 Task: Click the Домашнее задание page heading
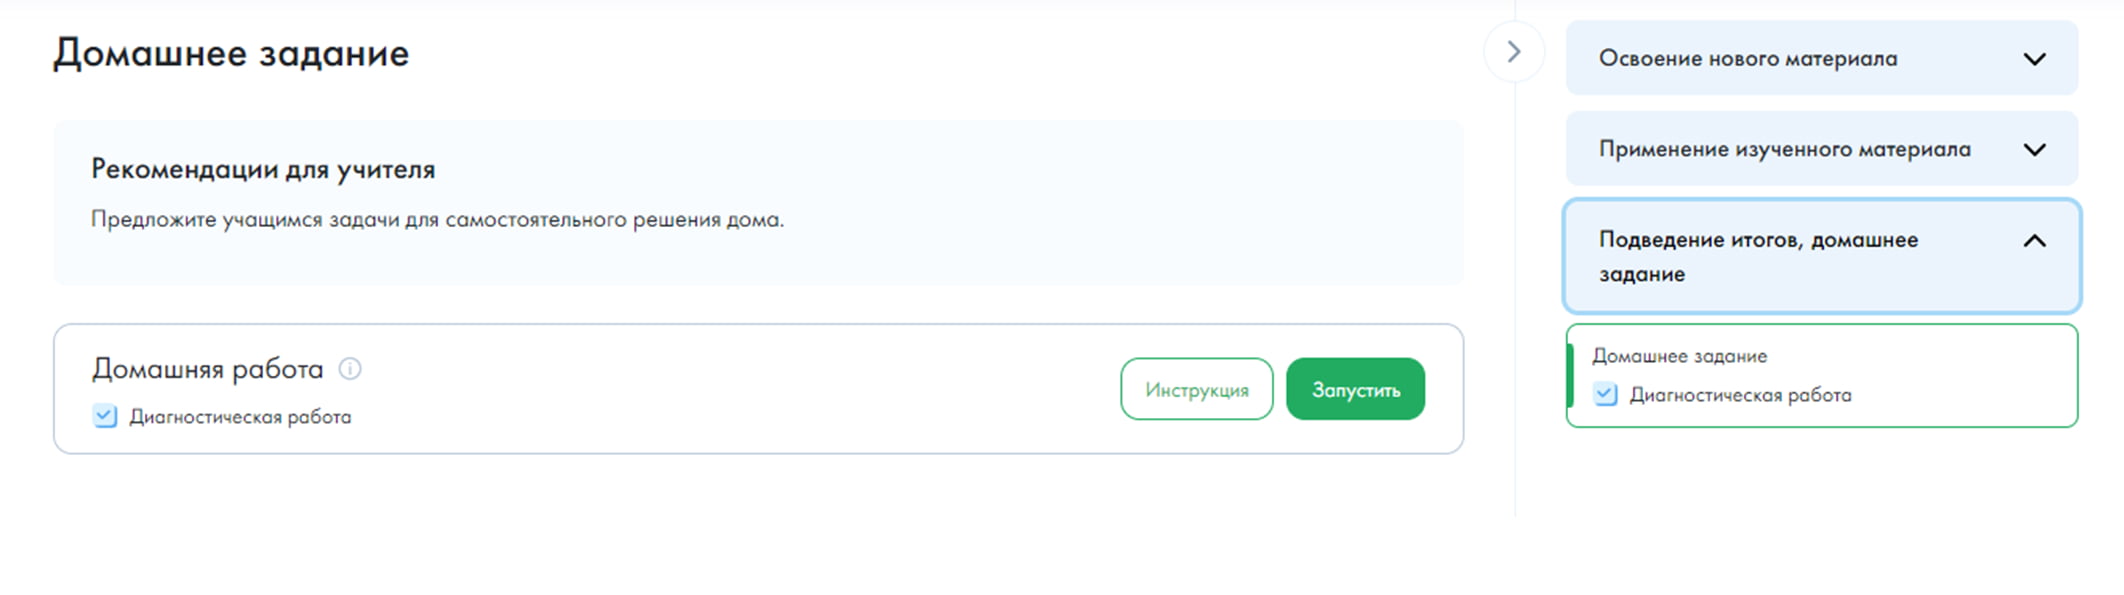coord(231,53)
